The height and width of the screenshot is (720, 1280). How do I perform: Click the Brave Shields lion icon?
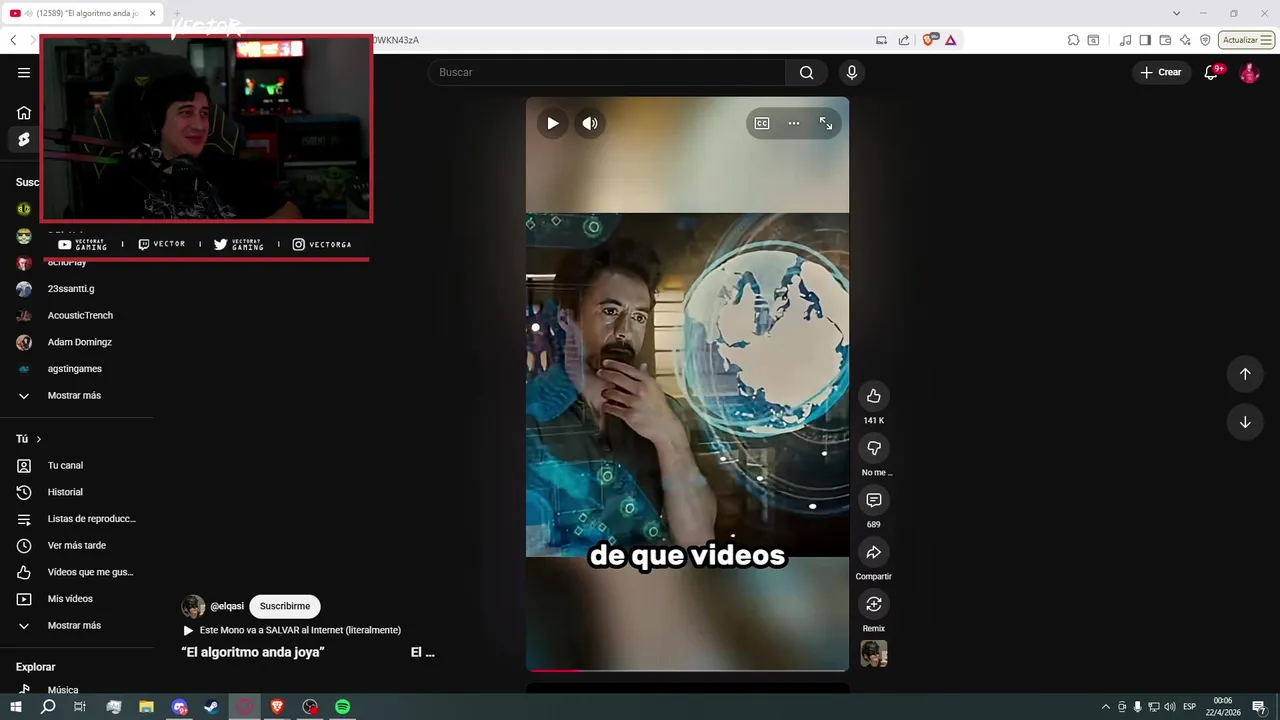click(x=929, y=40)
